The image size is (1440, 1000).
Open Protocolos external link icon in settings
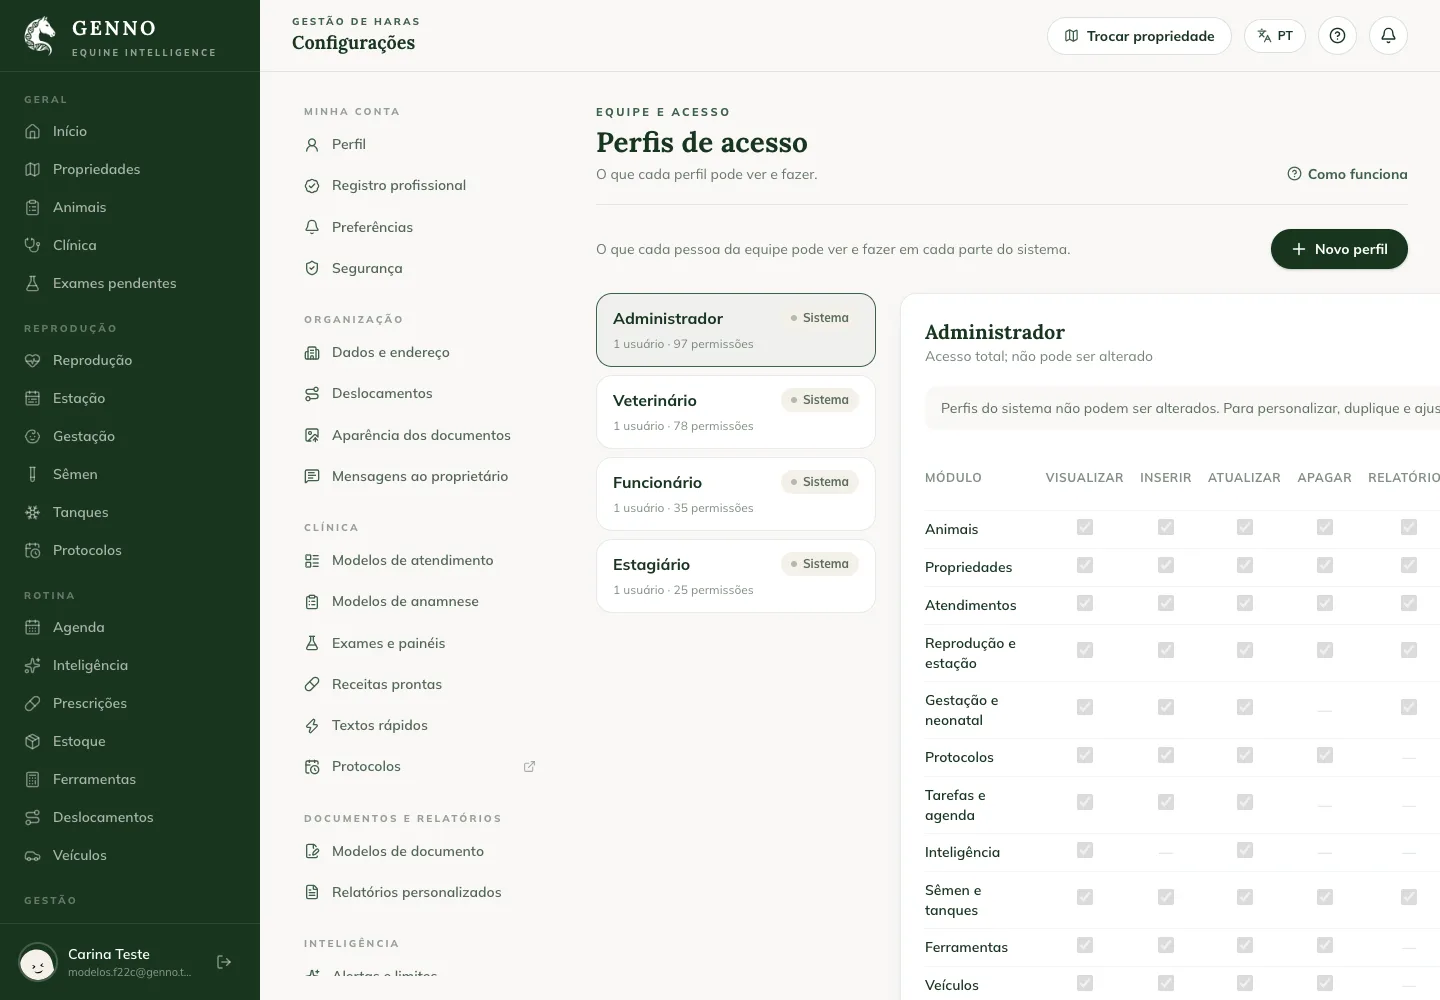(x=529, y=767)
